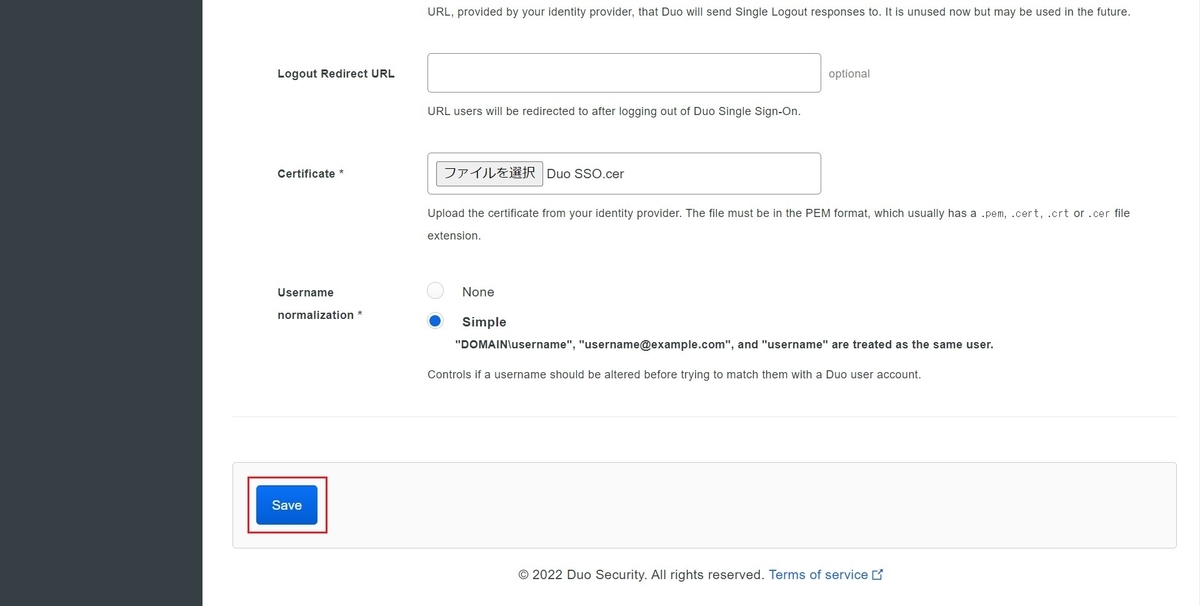This screenshot has width=1200, height=606.
Task: Click the "optional" hint text
Action: (849, 74)
